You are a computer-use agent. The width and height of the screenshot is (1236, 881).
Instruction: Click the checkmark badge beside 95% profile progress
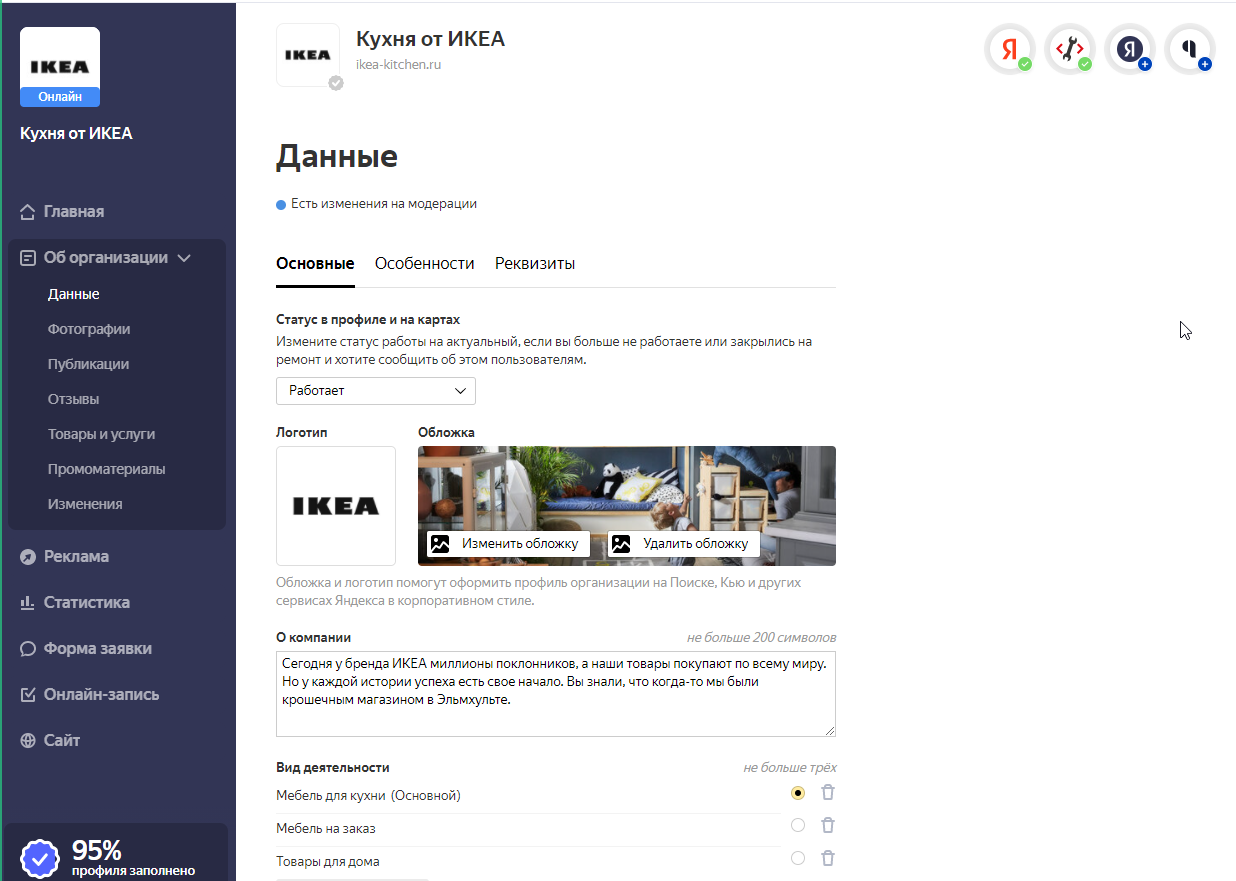pos(40,858)
